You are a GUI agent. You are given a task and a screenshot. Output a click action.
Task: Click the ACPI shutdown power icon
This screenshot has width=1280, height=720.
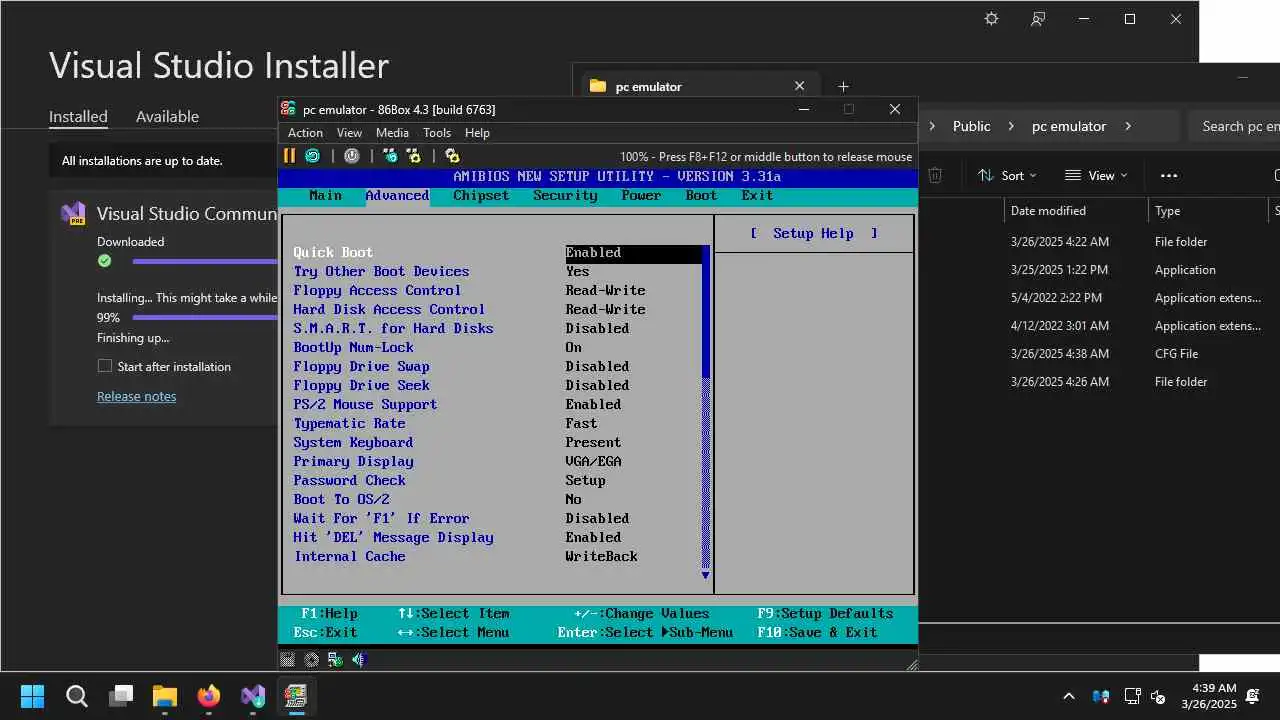coord(352,156)
